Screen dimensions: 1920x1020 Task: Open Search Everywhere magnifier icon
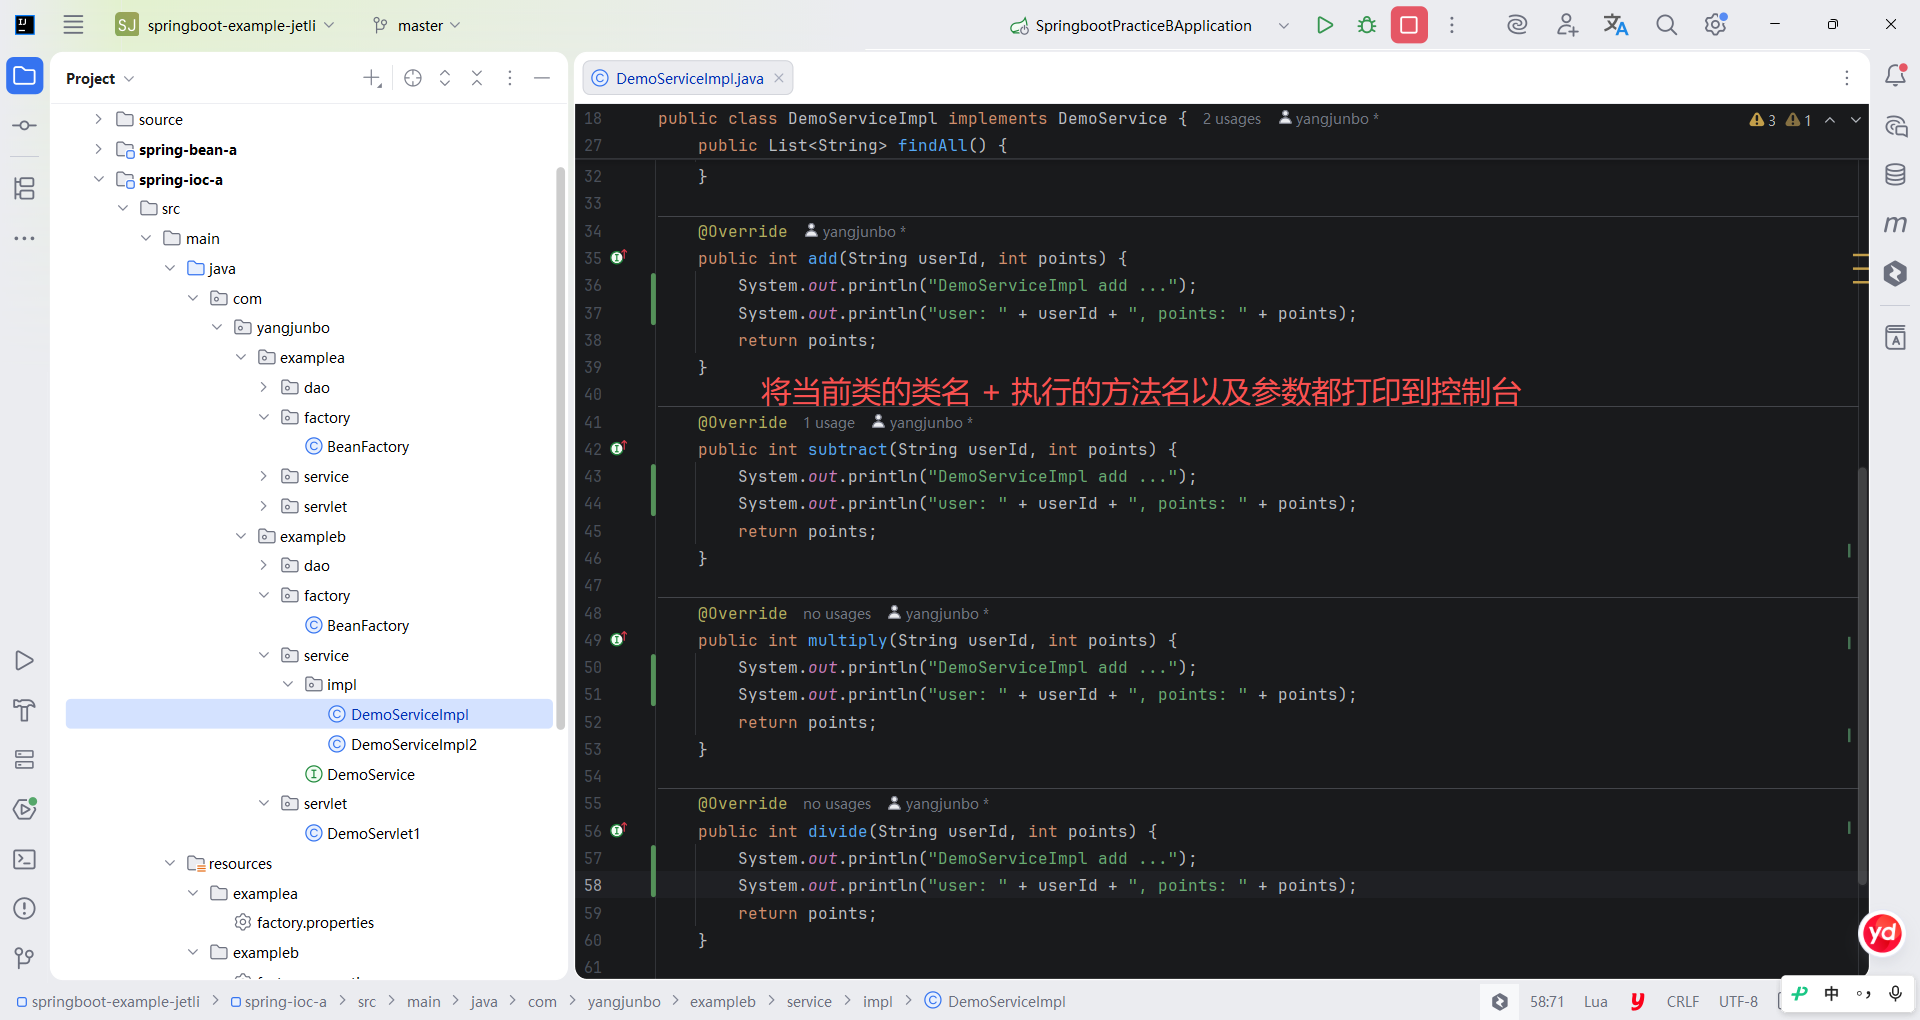click(1666, 25)
